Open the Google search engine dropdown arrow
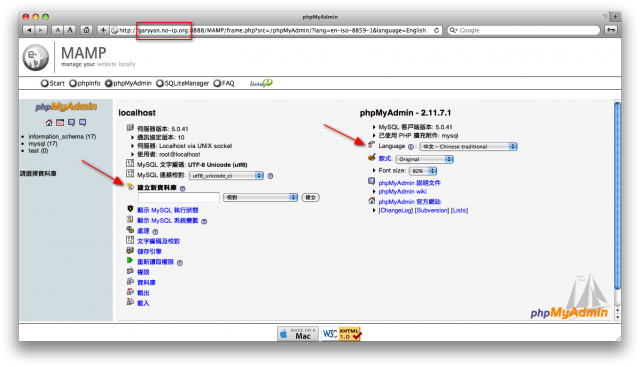The image size is (640, 367). click(x=453, y=30)
